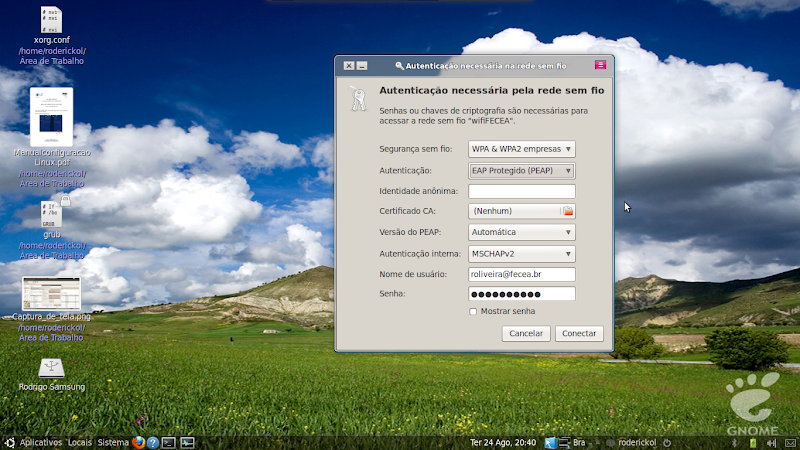
Task: Close the authentication dialog with X button
Action: [x=348, y=66]
